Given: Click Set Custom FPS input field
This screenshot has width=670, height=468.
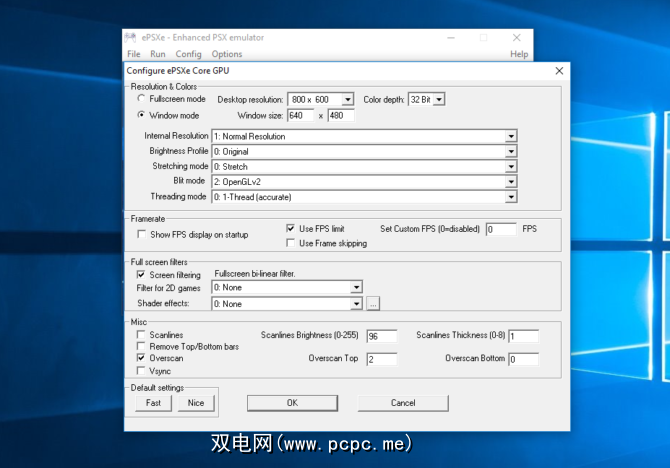Looking at the screenshot, I should 501,230.
